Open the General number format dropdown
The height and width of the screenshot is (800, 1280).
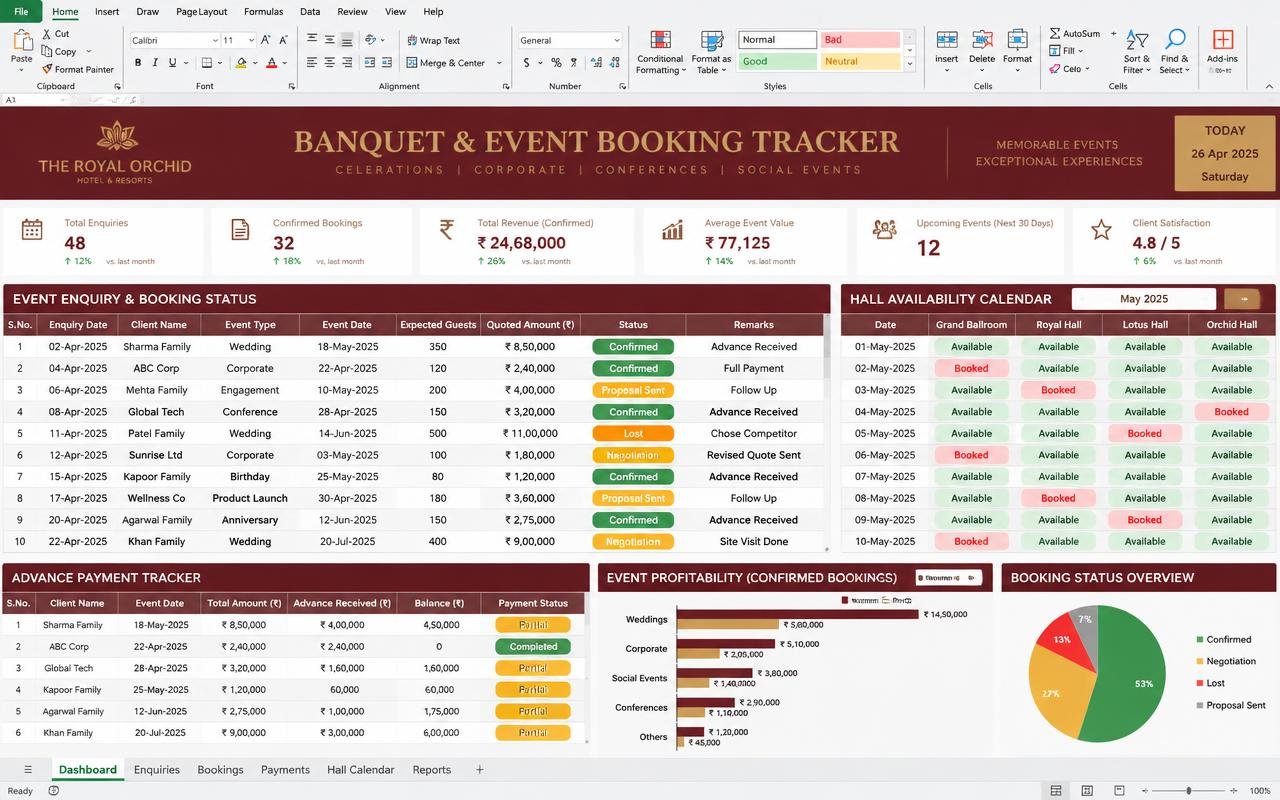pos(616,41)
